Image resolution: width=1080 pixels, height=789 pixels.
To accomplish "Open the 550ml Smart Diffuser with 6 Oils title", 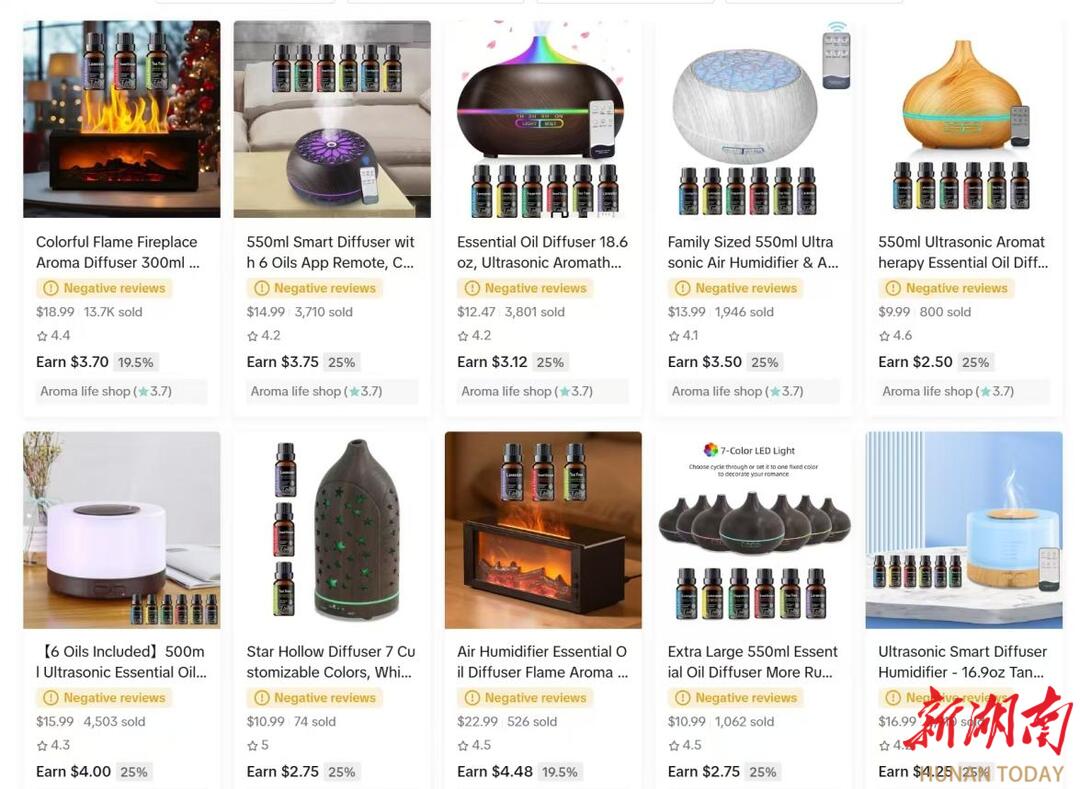I will pyautogui.click(x=331, y=252).
